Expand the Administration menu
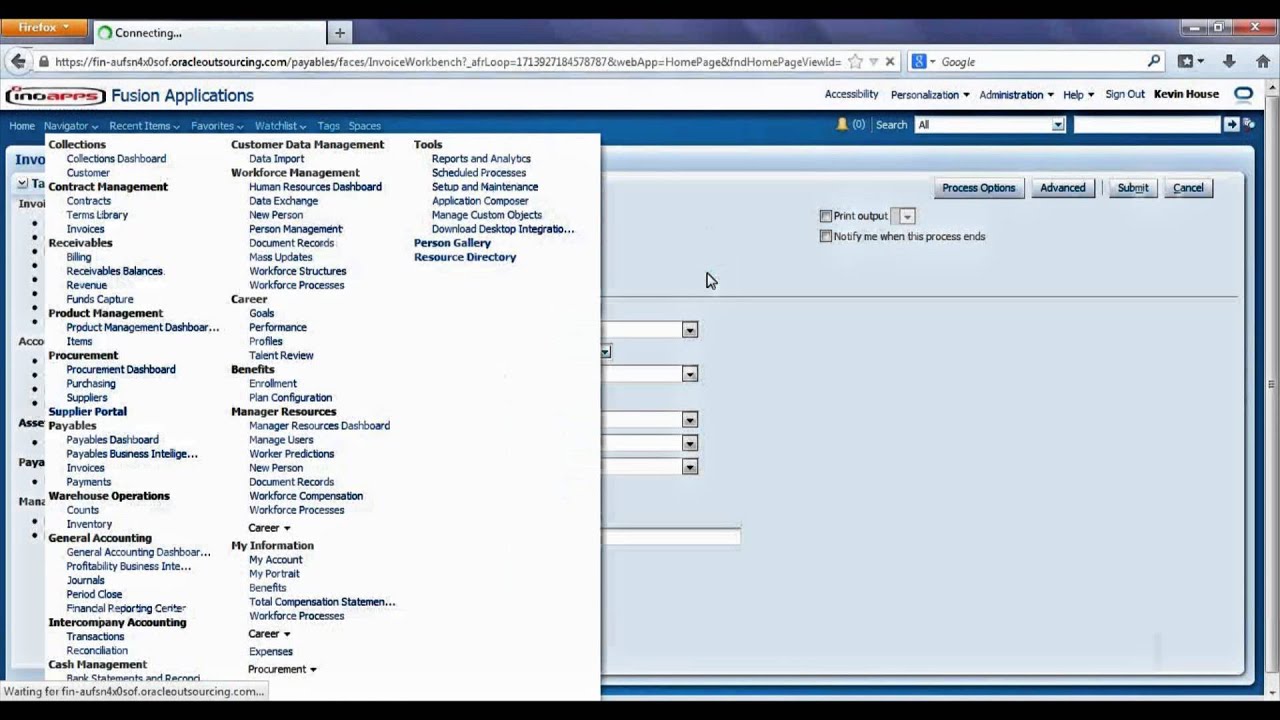 coord(1016,95)
